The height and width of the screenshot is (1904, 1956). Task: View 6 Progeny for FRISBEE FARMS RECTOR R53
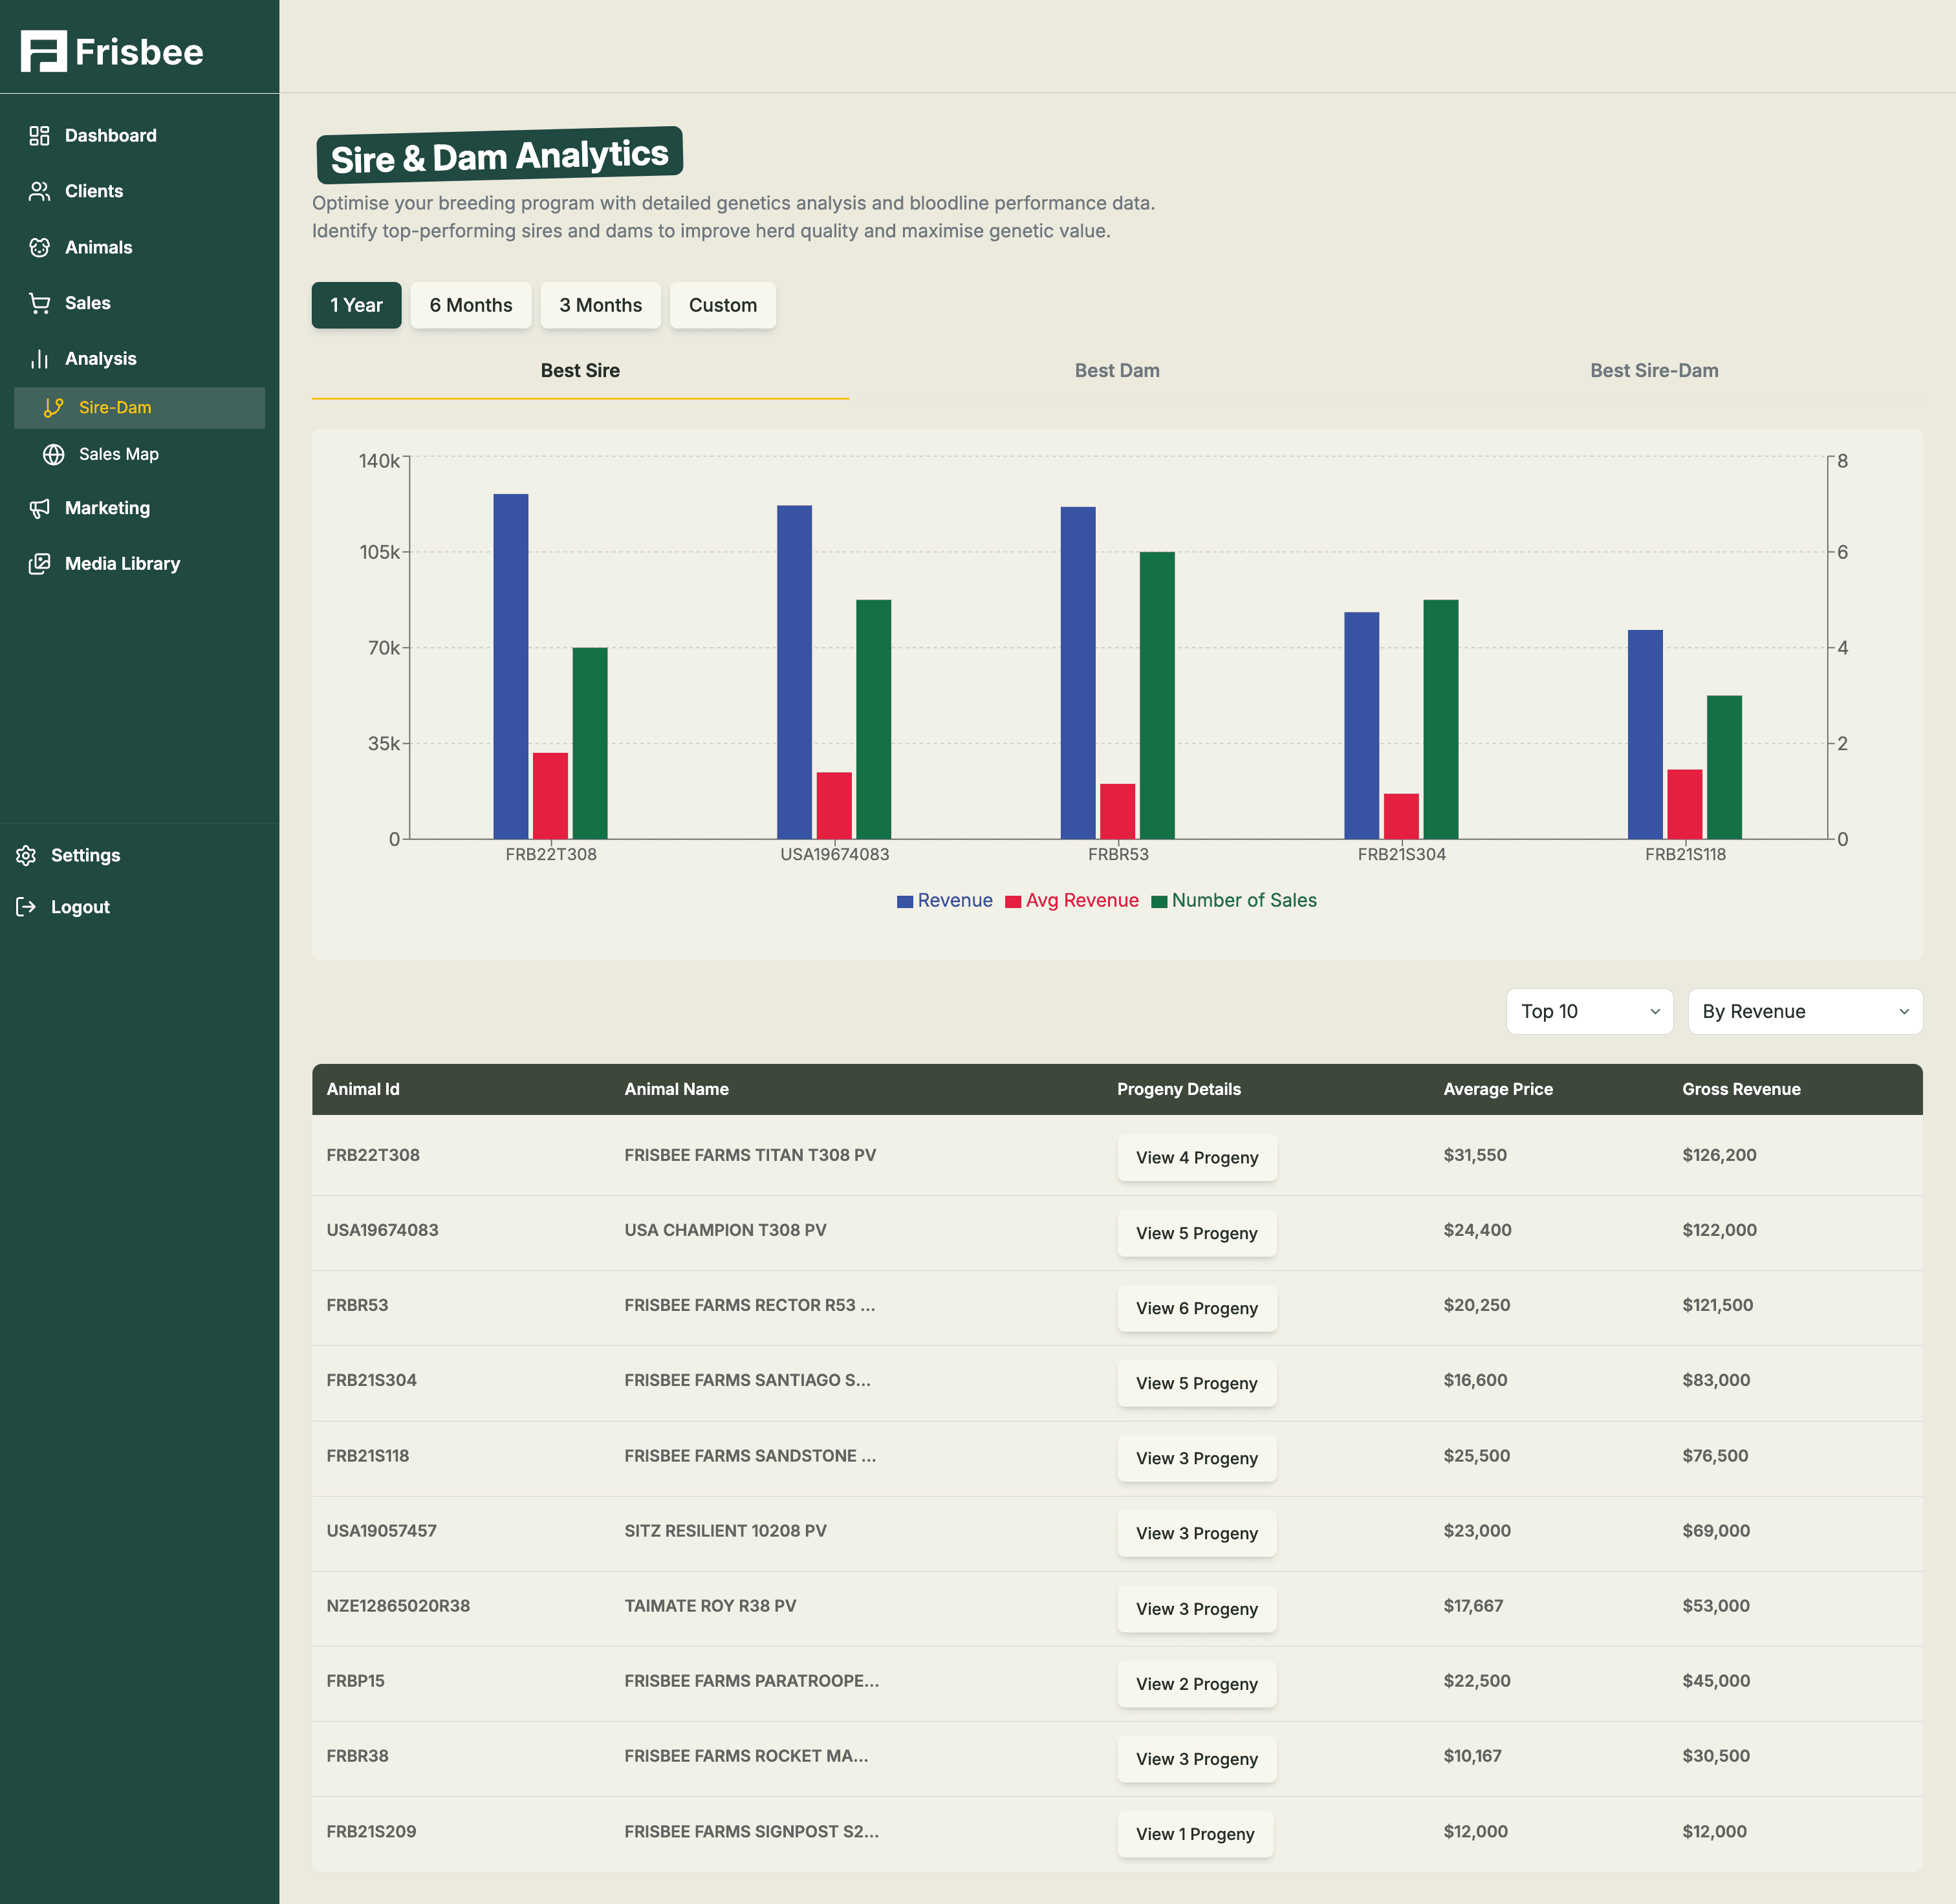click(x=1197, y=1308)
